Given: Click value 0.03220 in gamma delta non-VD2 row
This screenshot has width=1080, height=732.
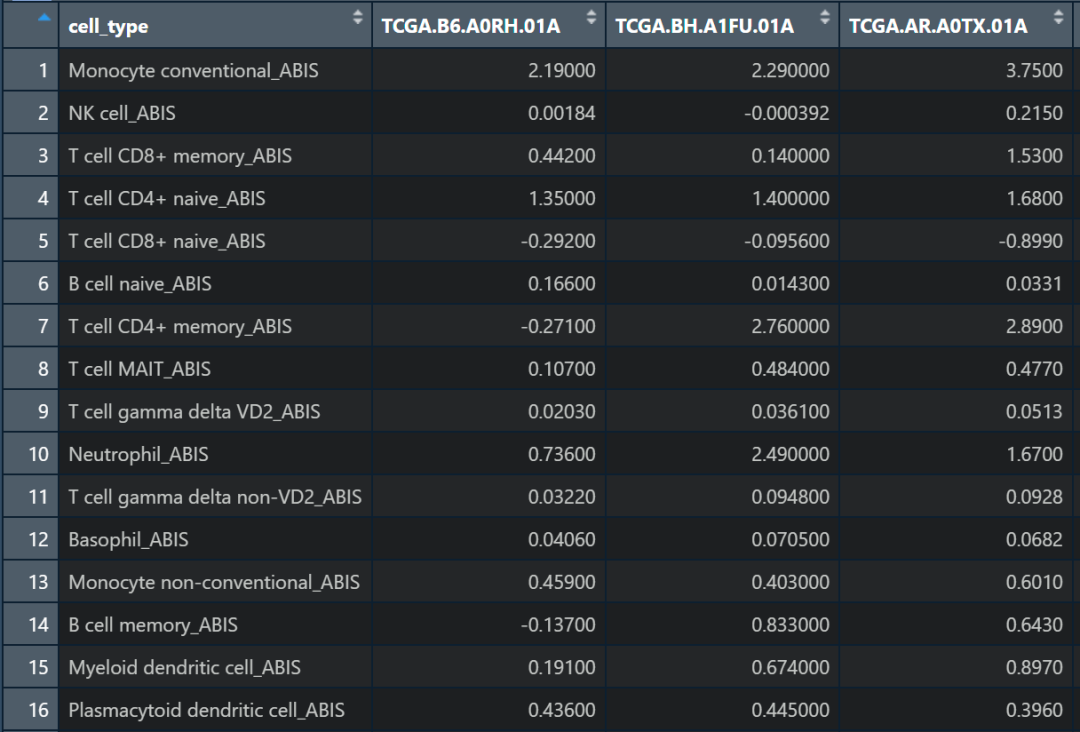Looking at the screenshot, I should click(x=561, y=497).
